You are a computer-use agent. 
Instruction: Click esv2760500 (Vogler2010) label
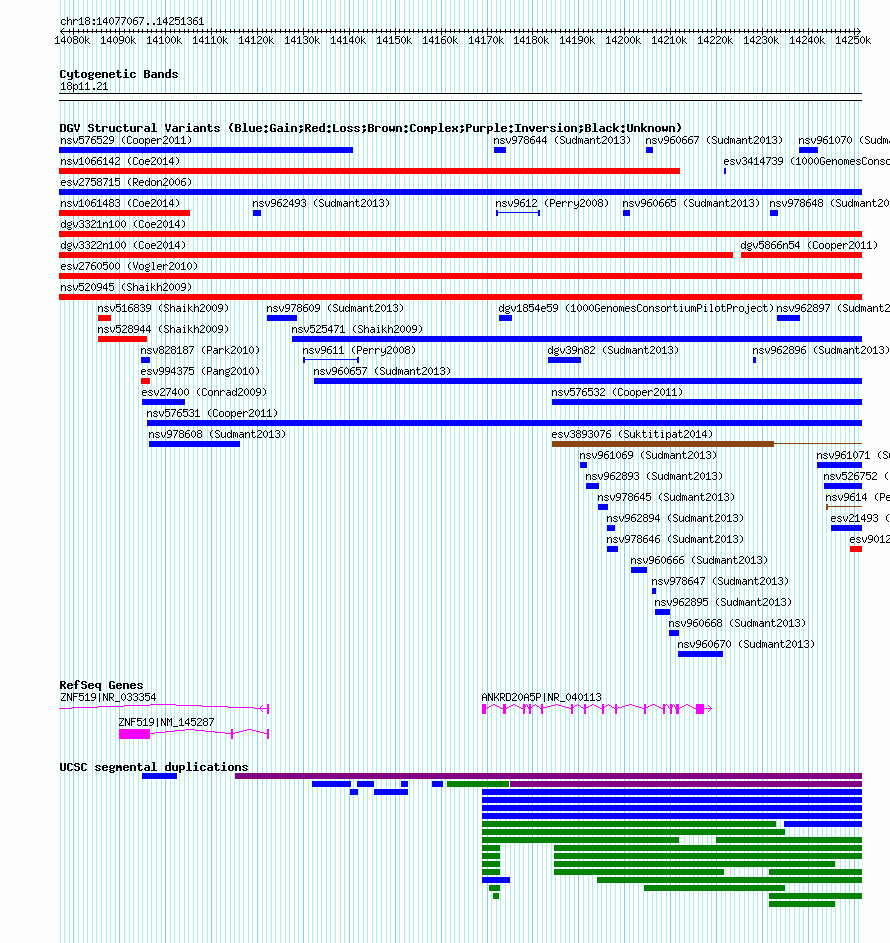(x=129, y=266)
